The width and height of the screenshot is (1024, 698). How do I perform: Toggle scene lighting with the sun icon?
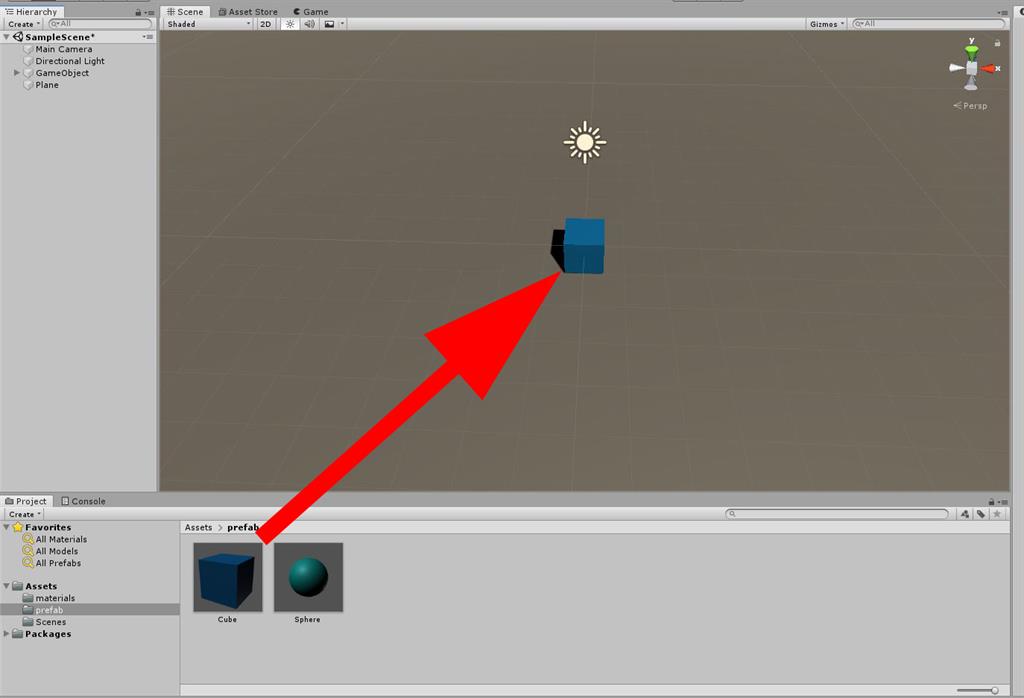coord(290,24)
